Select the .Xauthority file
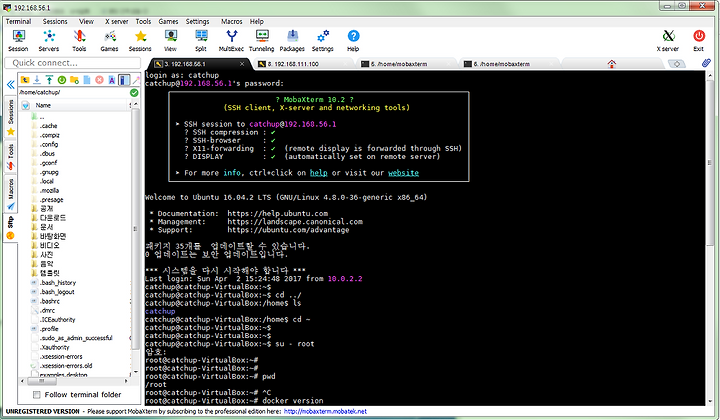 (54, 347)
